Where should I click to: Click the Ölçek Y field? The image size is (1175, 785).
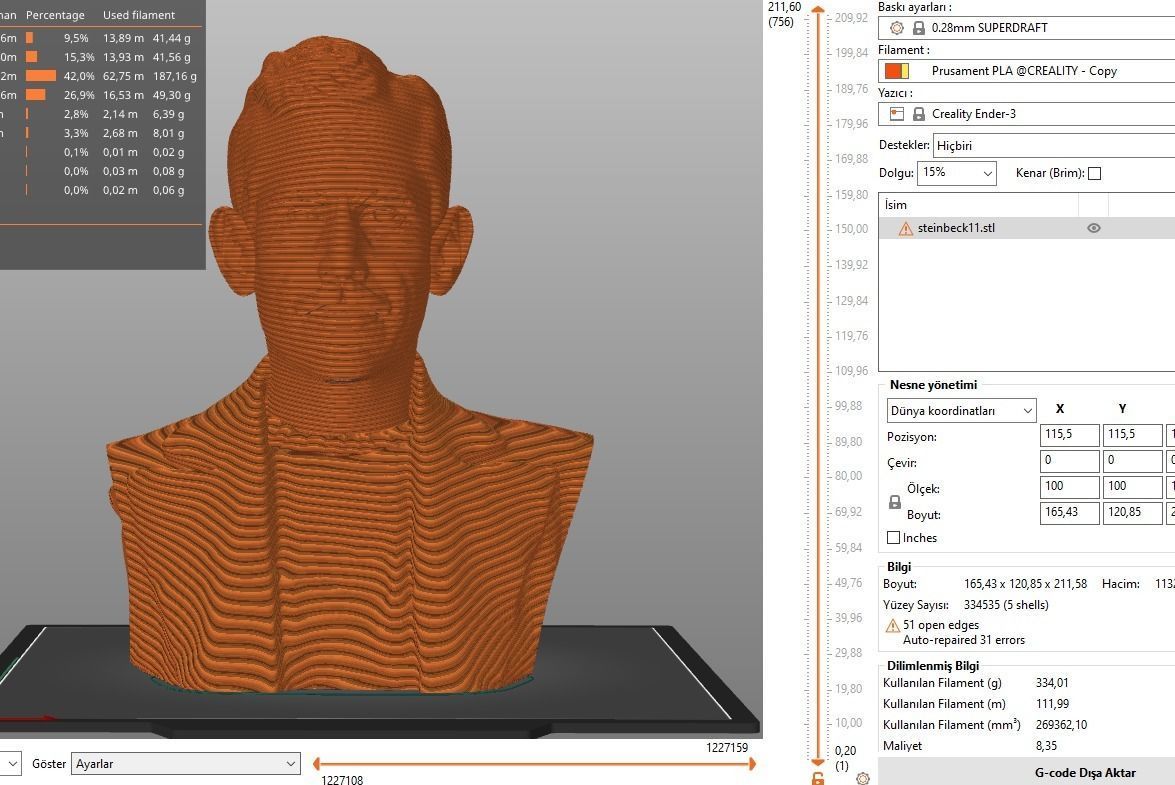[1132, 487]
